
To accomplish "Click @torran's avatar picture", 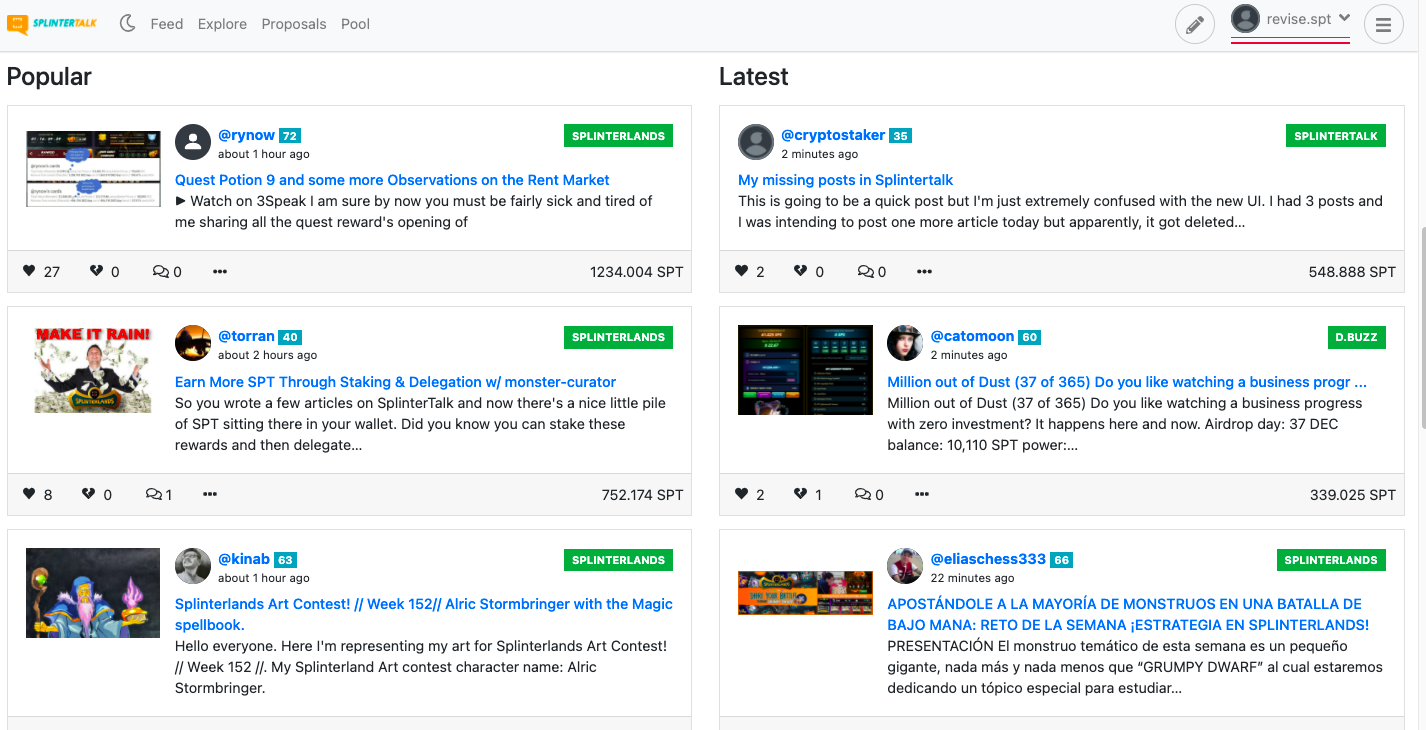I will [193, 343].
